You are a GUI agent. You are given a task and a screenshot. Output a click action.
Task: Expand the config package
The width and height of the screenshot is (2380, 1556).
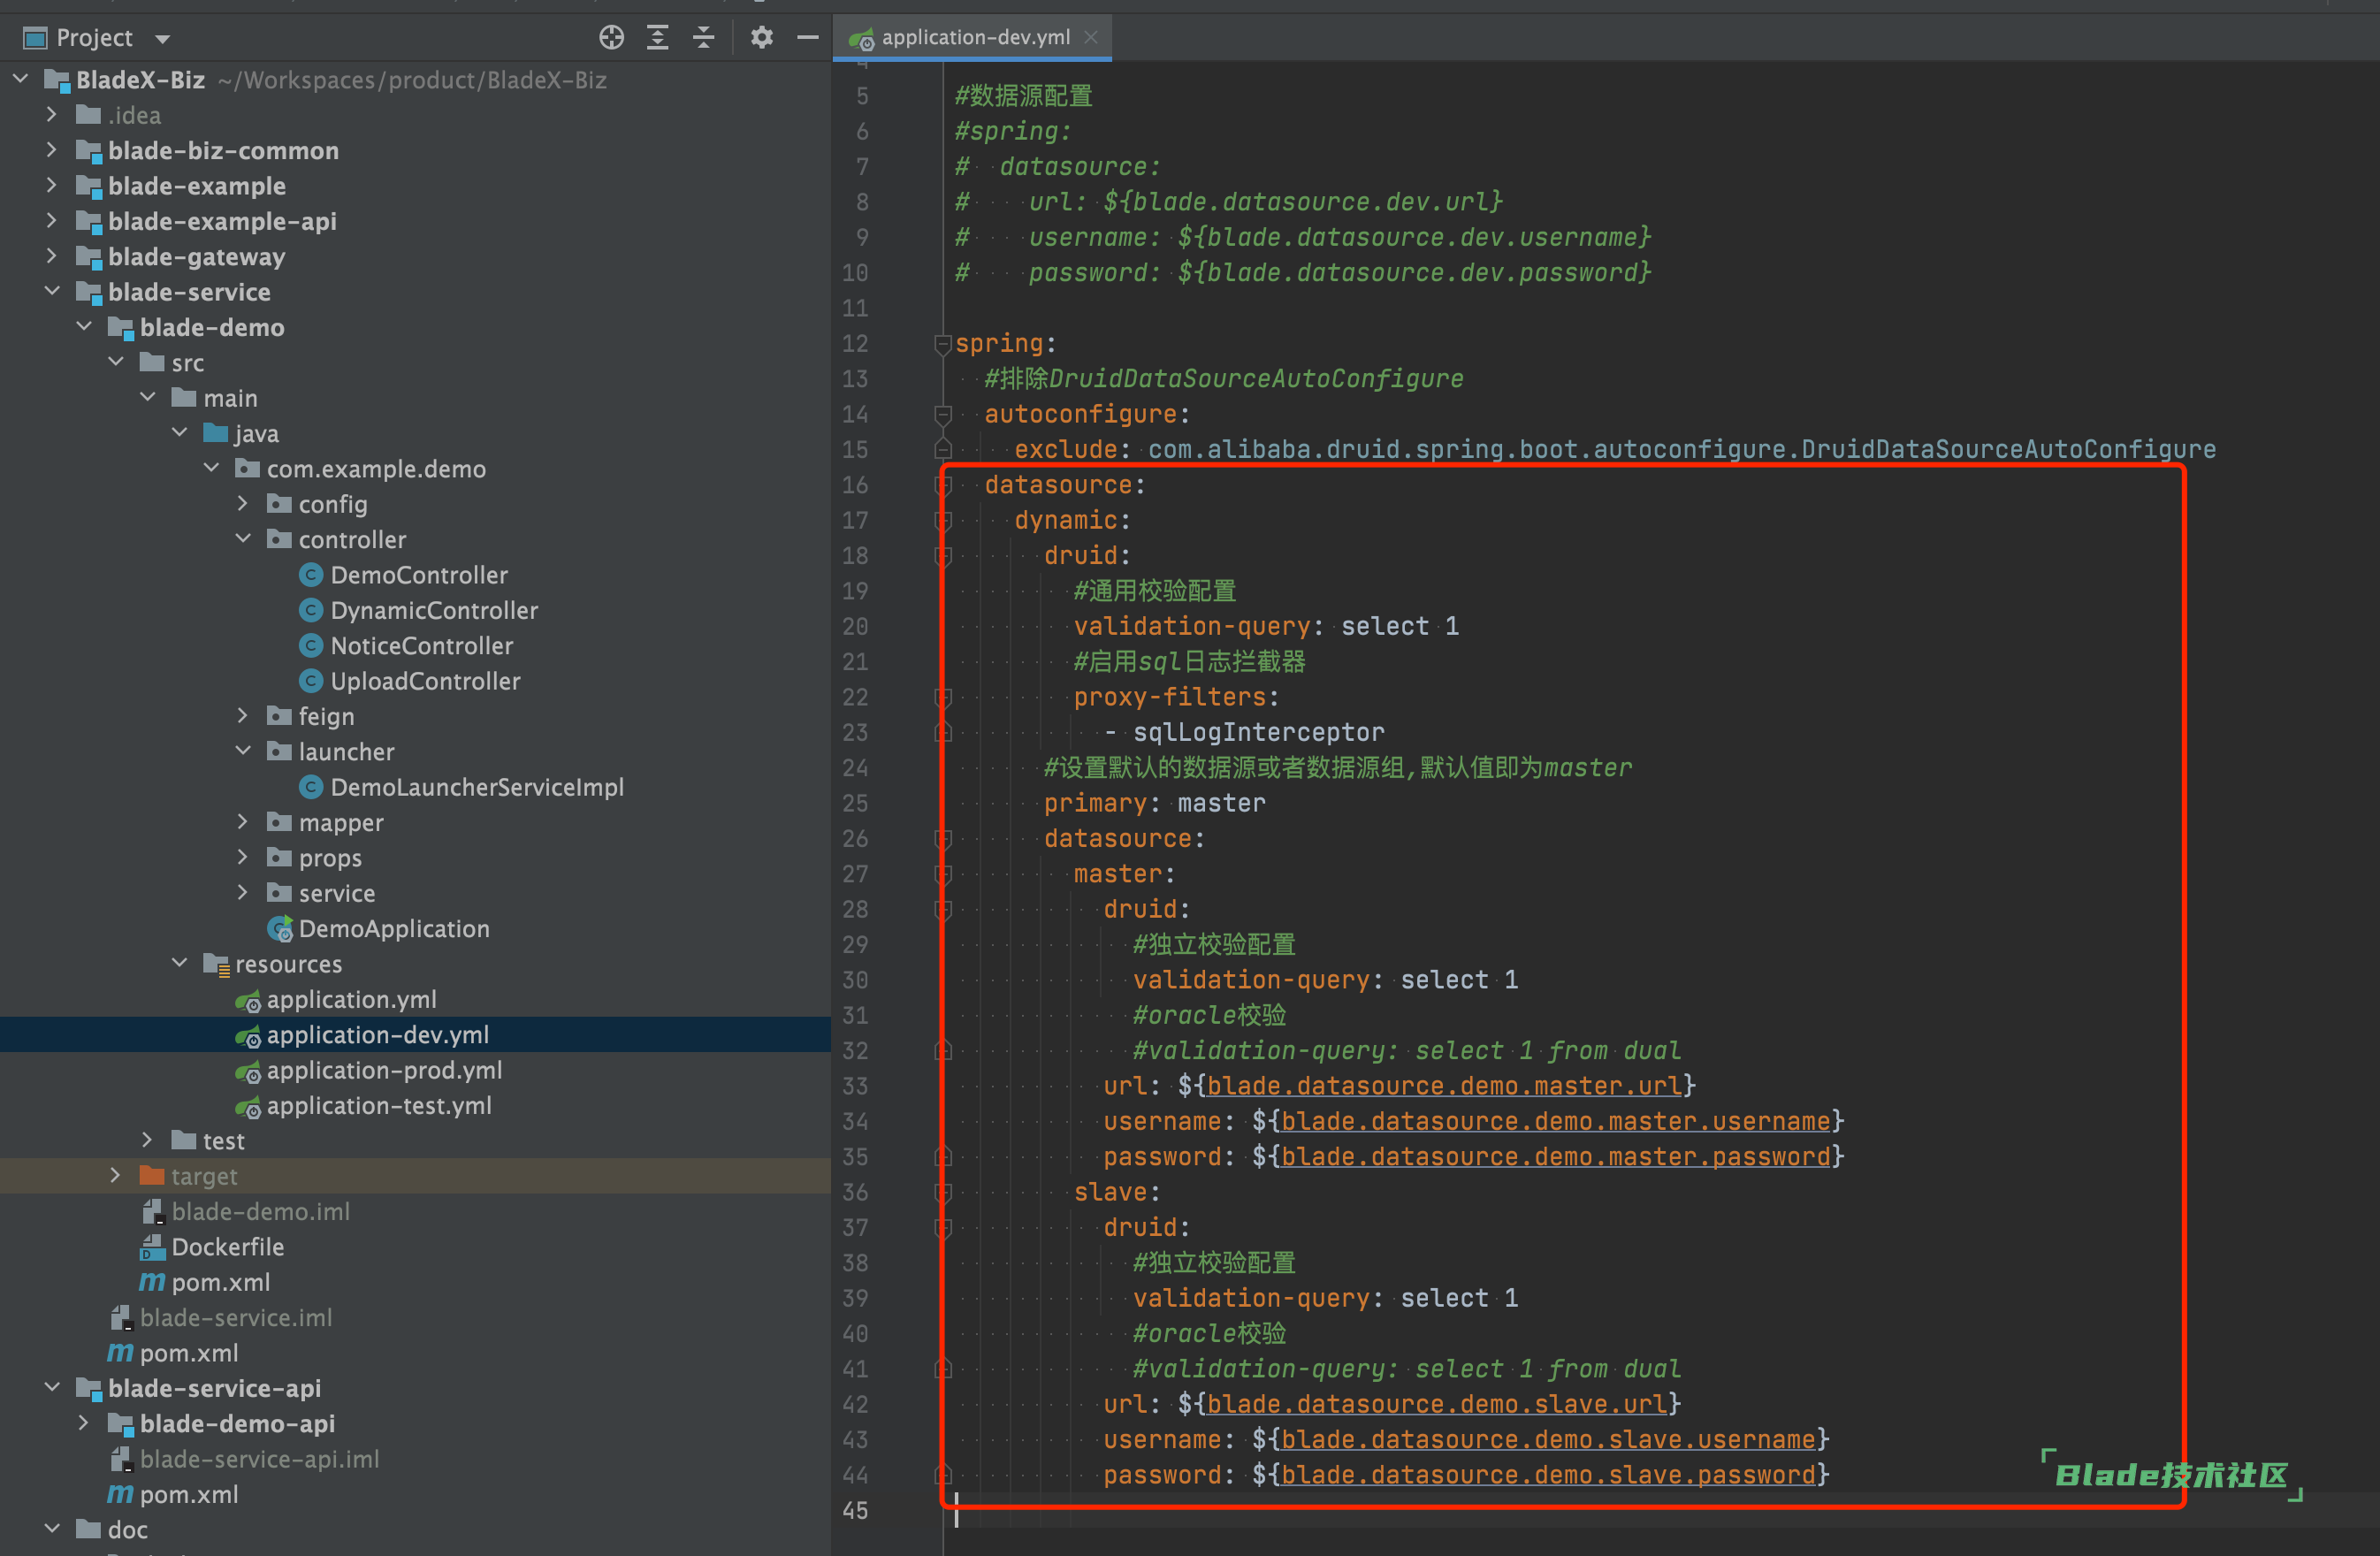243,503
